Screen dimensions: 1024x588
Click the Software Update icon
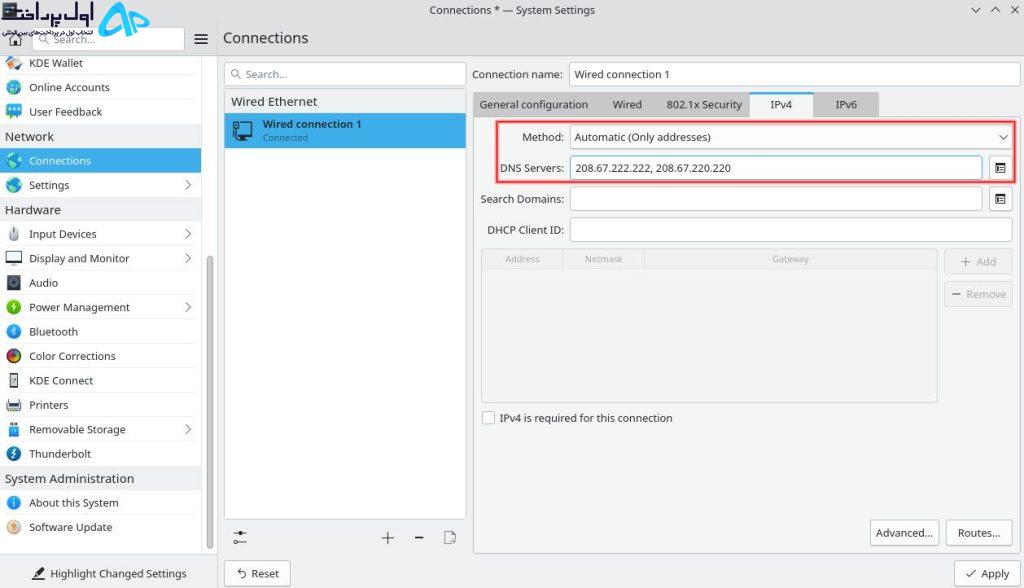pos(13,527)
